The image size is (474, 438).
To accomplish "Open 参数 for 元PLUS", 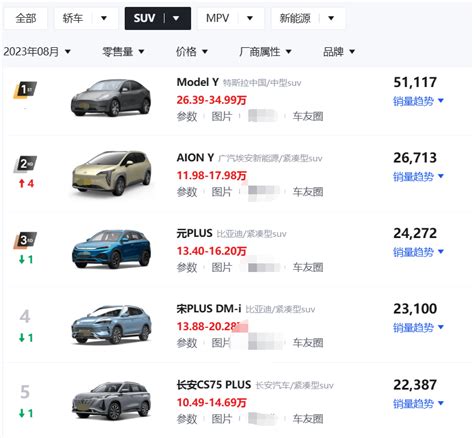I will (187, 267).
